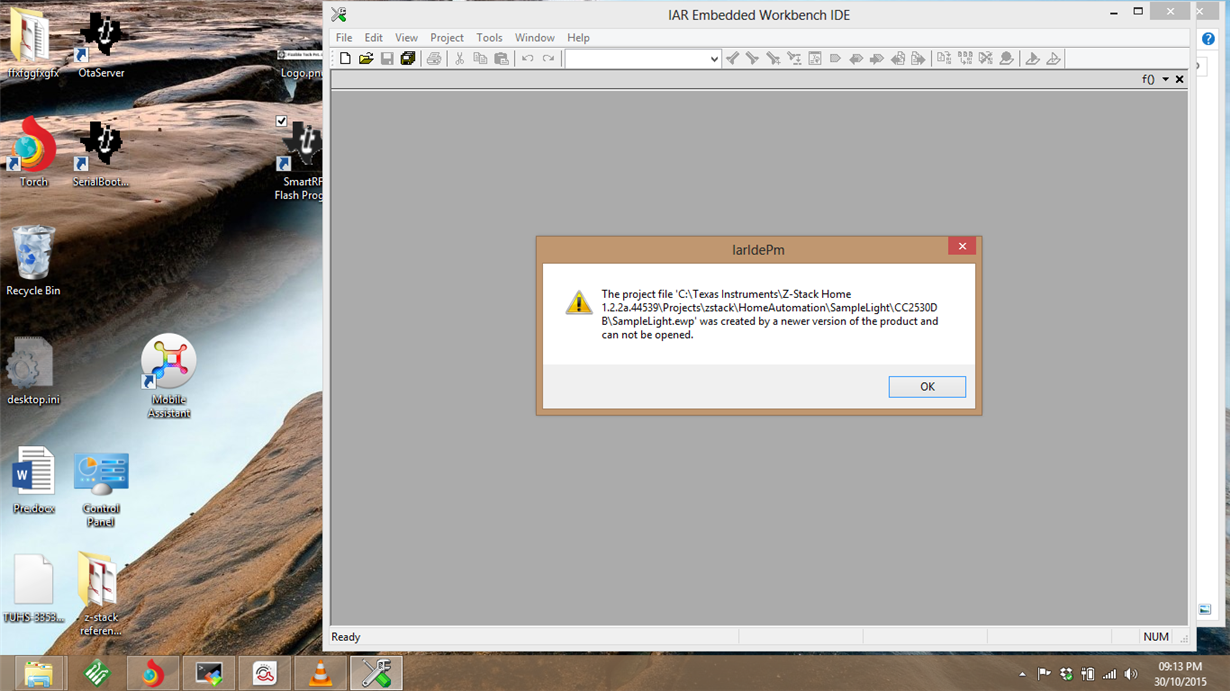Close the editor pane with the X
This screenshot has height=691, width=1230.
point(1180,80)
